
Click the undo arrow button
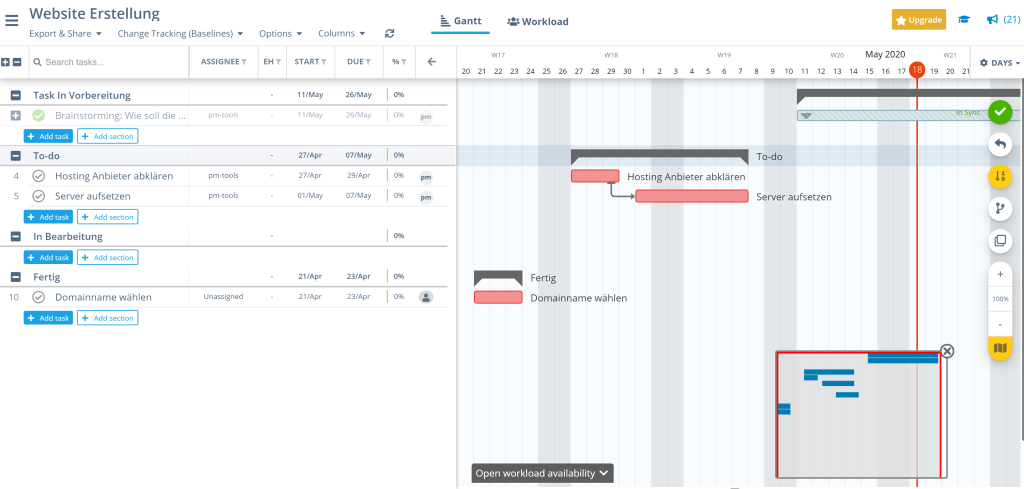click(x=1000, y=145)
